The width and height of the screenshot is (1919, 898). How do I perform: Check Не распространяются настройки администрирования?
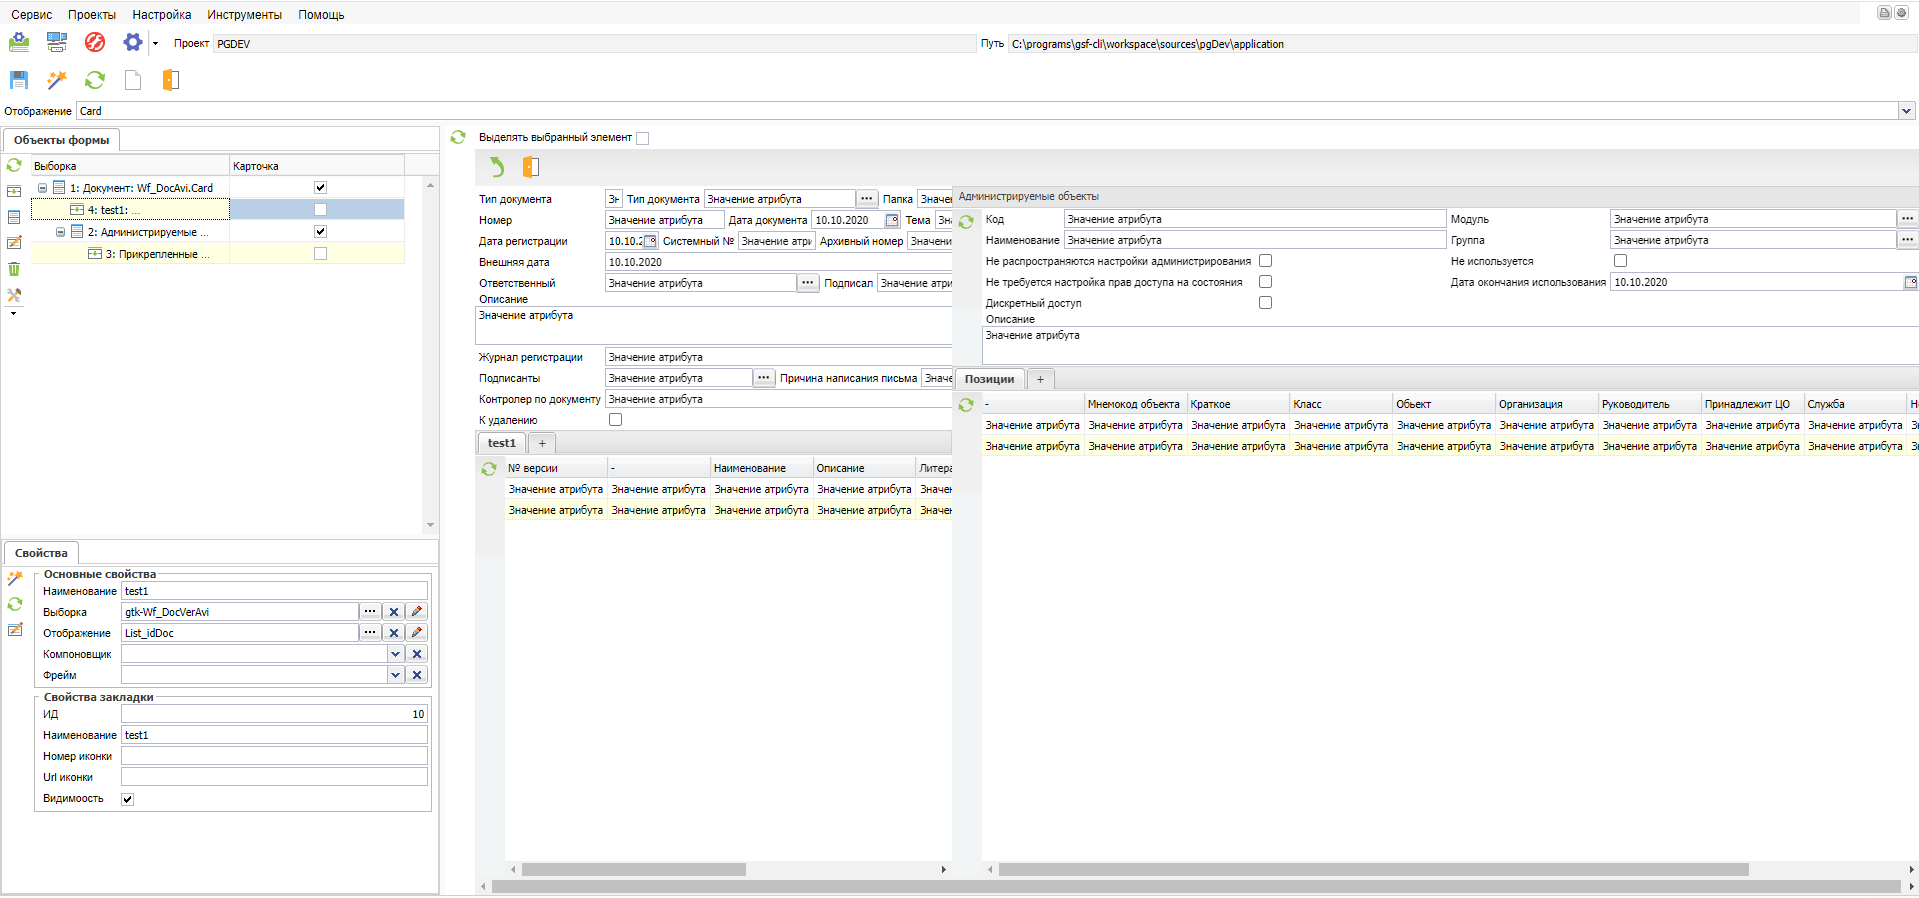[x=1265, y=261]
